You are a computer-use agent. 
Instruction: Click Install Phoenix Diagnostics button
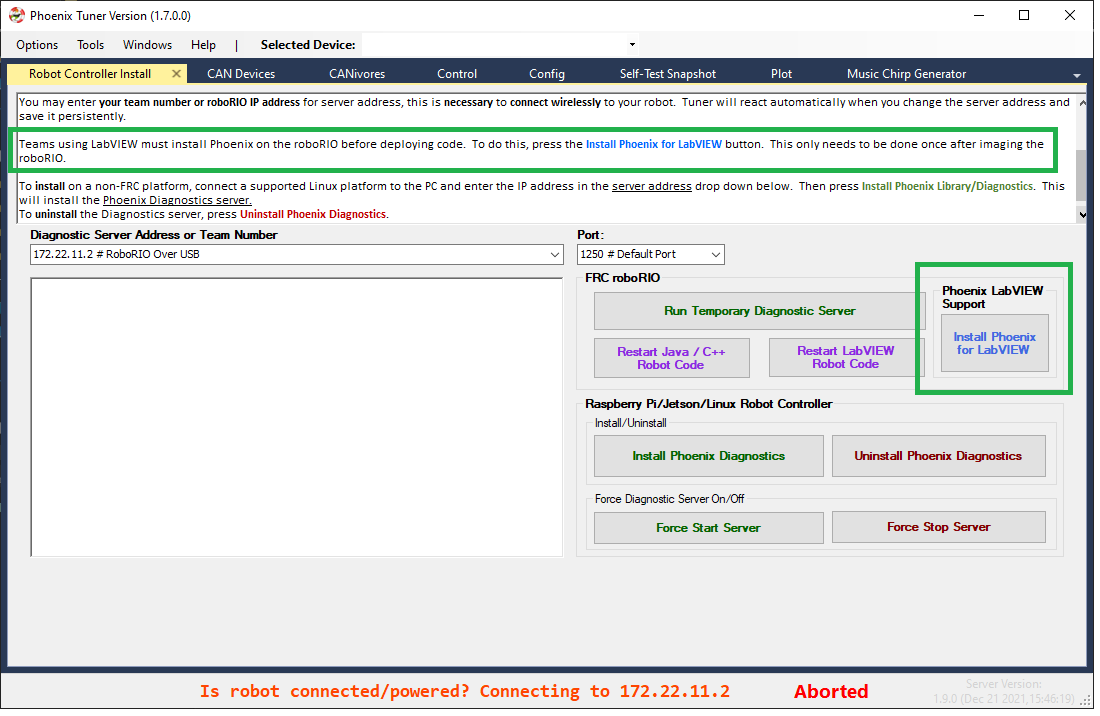pyautogui.click(x=709, y=456)
